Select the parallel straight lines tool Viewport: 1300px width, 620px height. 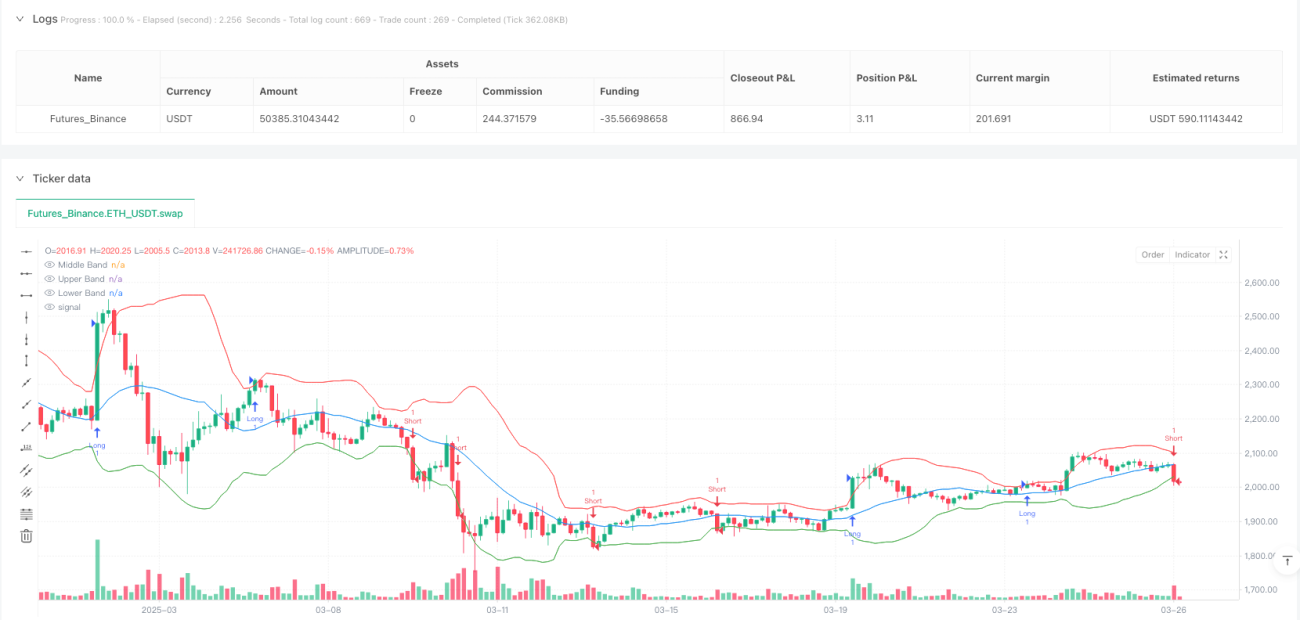coord(27,470)
